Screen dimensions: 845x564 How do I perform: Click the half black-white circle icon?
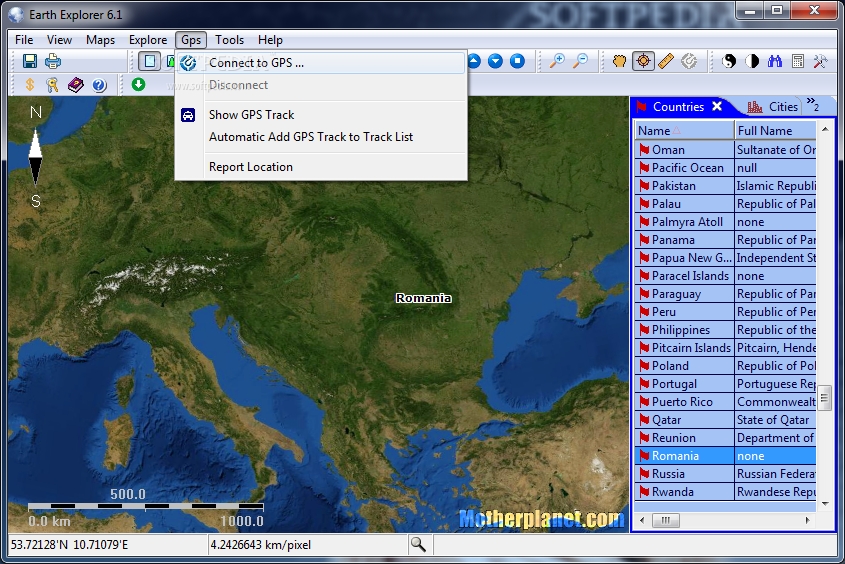click(752, 61)
